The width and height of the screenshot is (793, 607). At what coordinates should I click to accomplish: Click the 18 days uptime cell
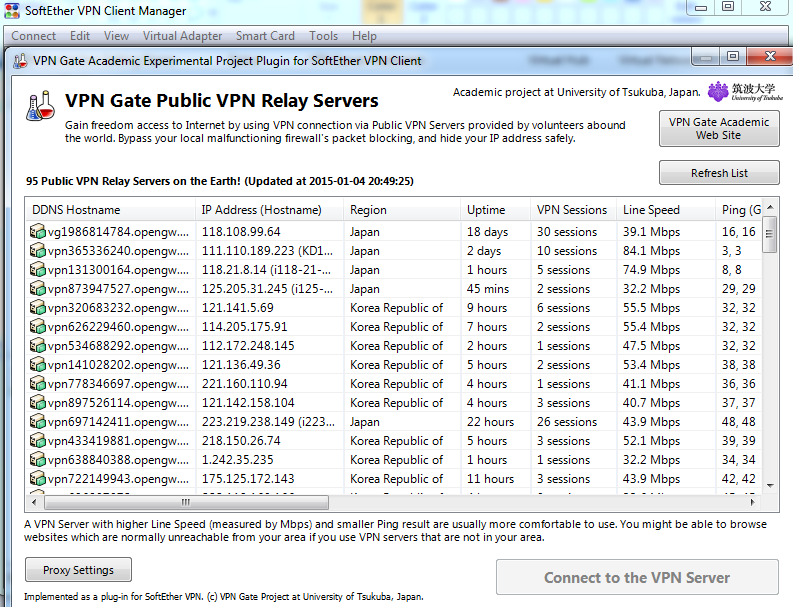[x=488, y=232]
